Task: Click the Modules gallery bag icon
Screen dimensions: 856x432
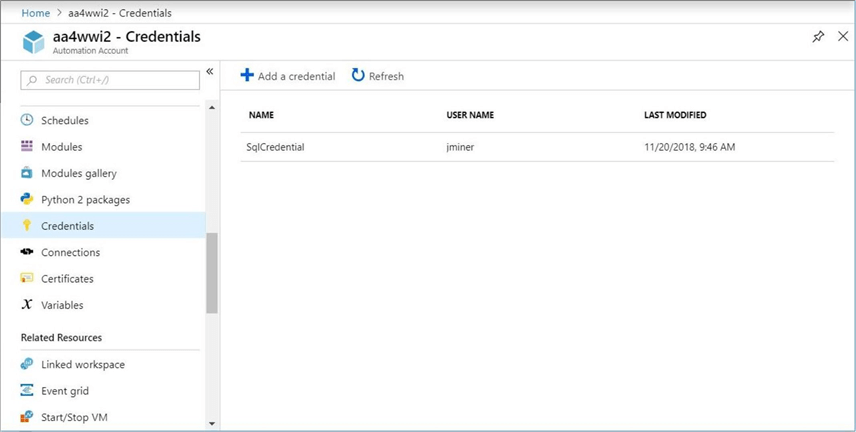Action: coord(27,173)
